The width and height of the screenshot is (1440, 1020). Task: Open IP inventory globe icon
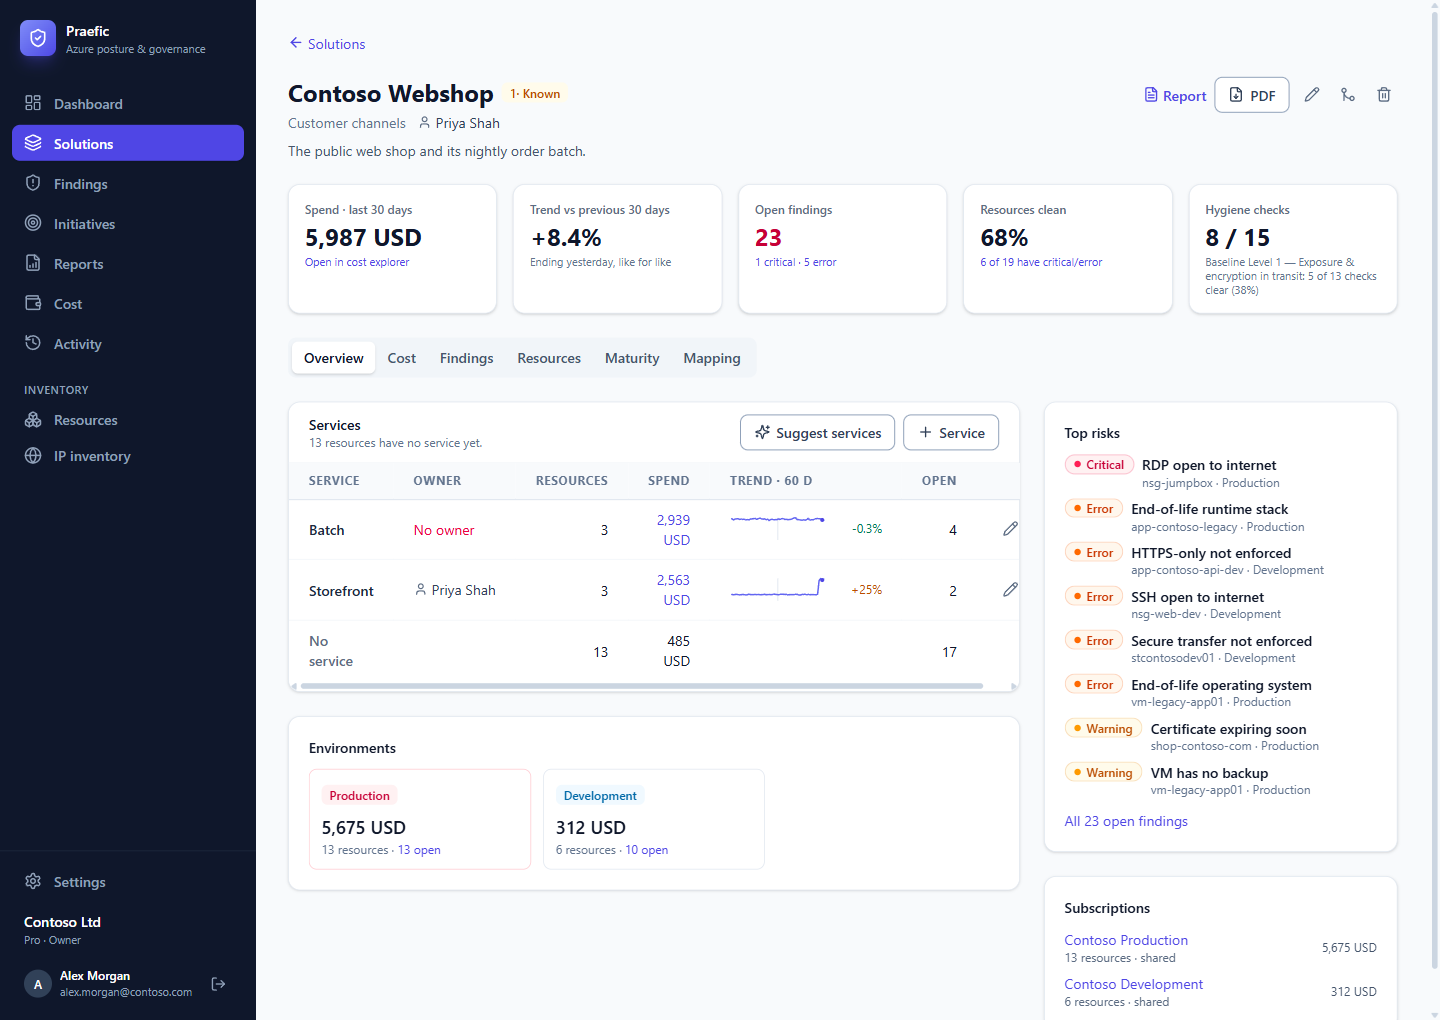pyautogui.click(x=33, y=455)
